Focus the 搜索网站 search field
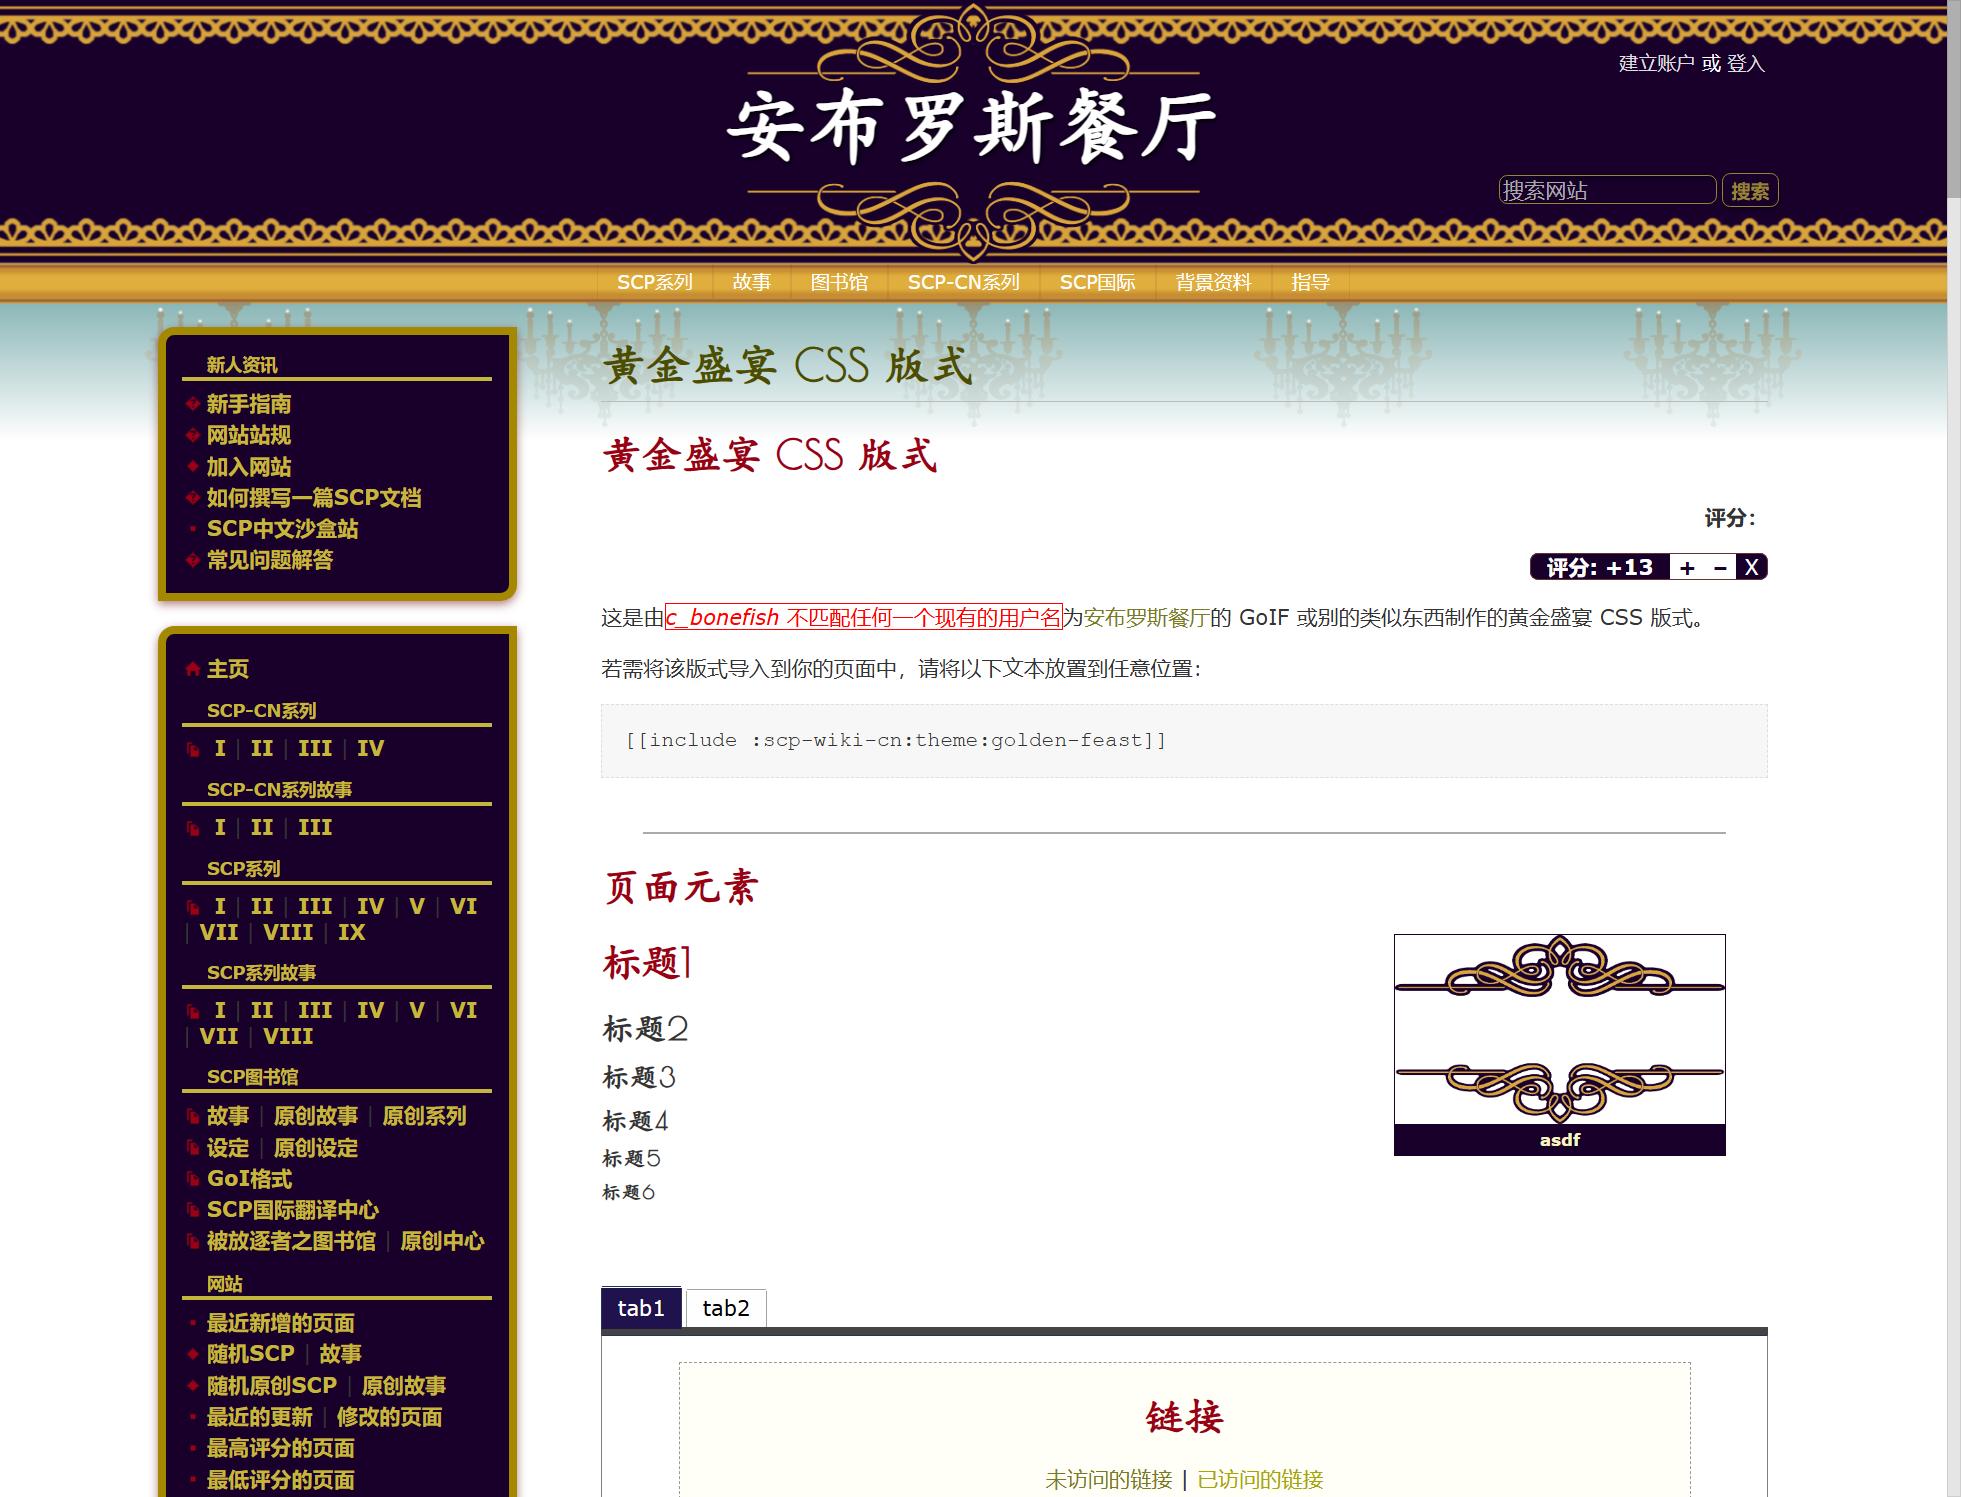This screenshot has height=1497, width=1961. click(x=1606, y=190)
